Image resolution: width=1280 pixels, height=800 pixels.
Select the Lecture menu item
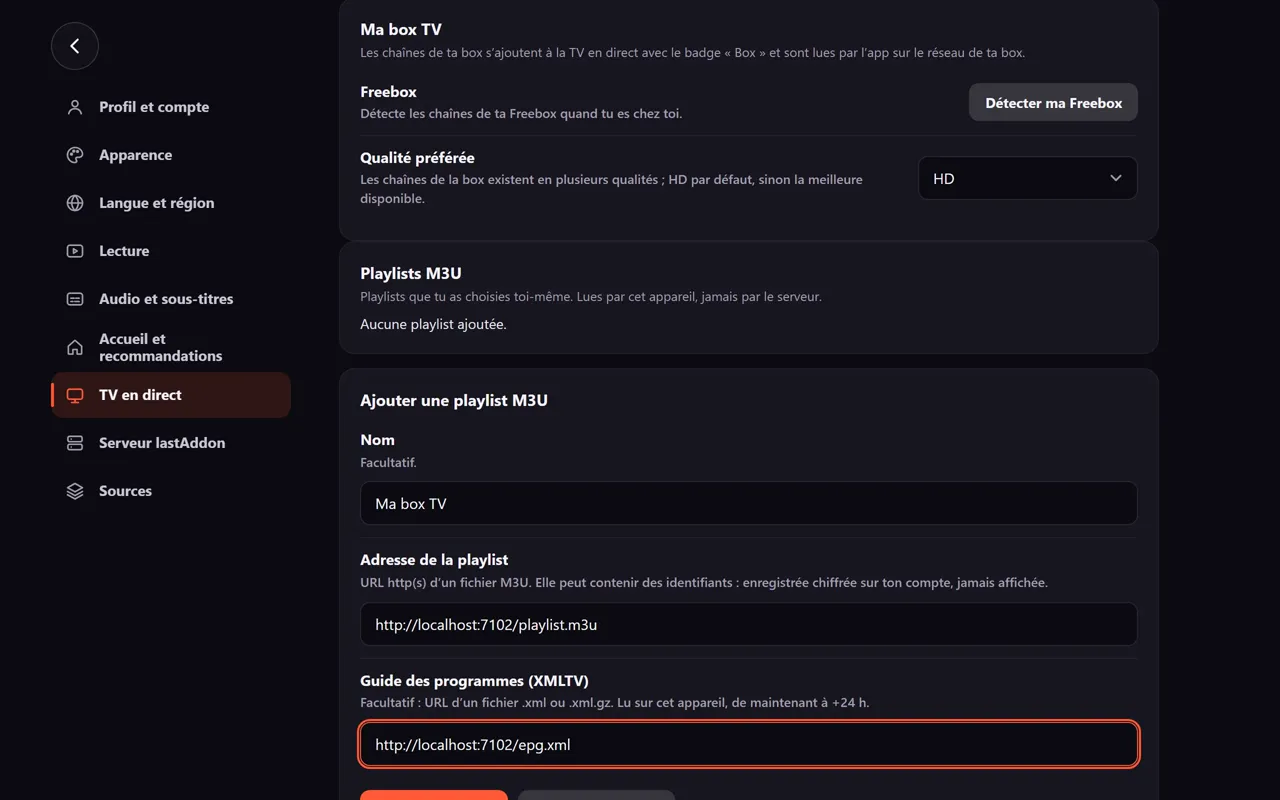click(x=171, y=251)
